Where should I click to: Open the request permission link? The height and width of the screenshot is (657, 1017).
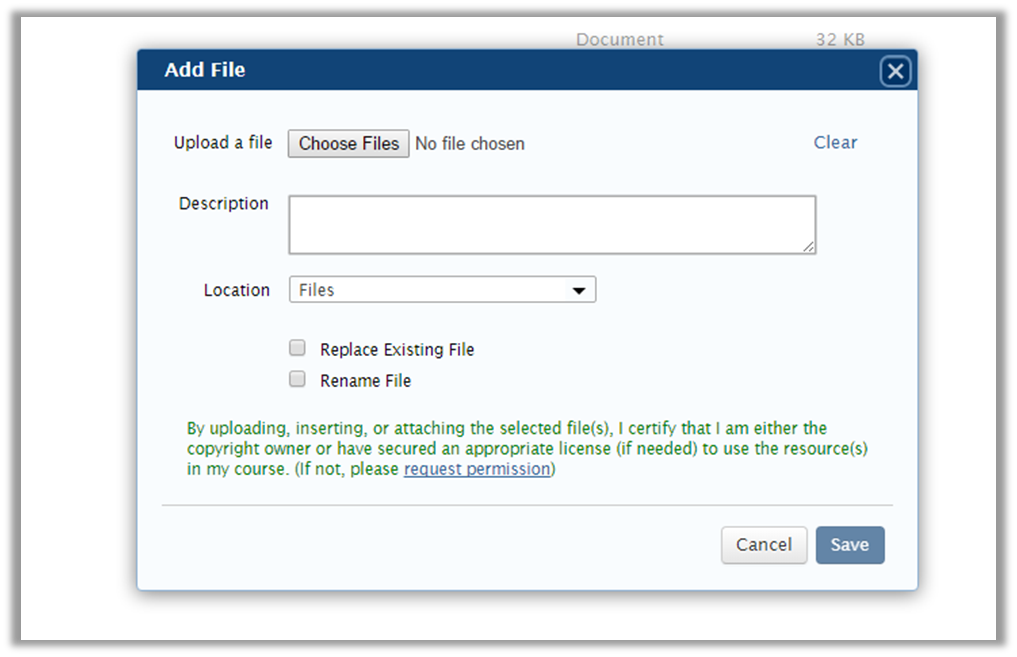[477, 469]
